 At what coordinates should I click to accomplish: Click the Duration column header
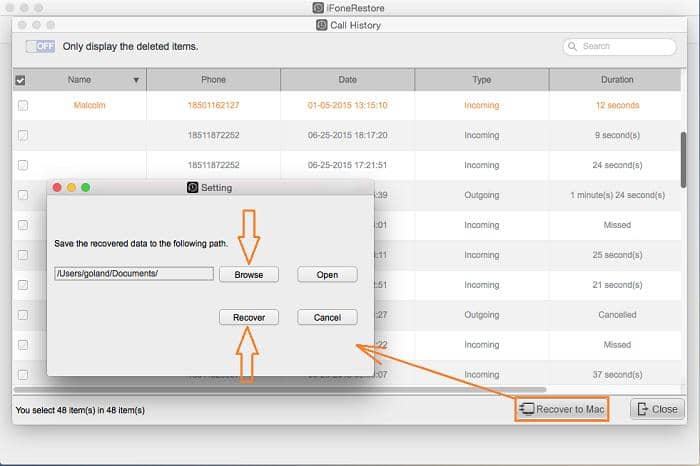tap(616, 80)
